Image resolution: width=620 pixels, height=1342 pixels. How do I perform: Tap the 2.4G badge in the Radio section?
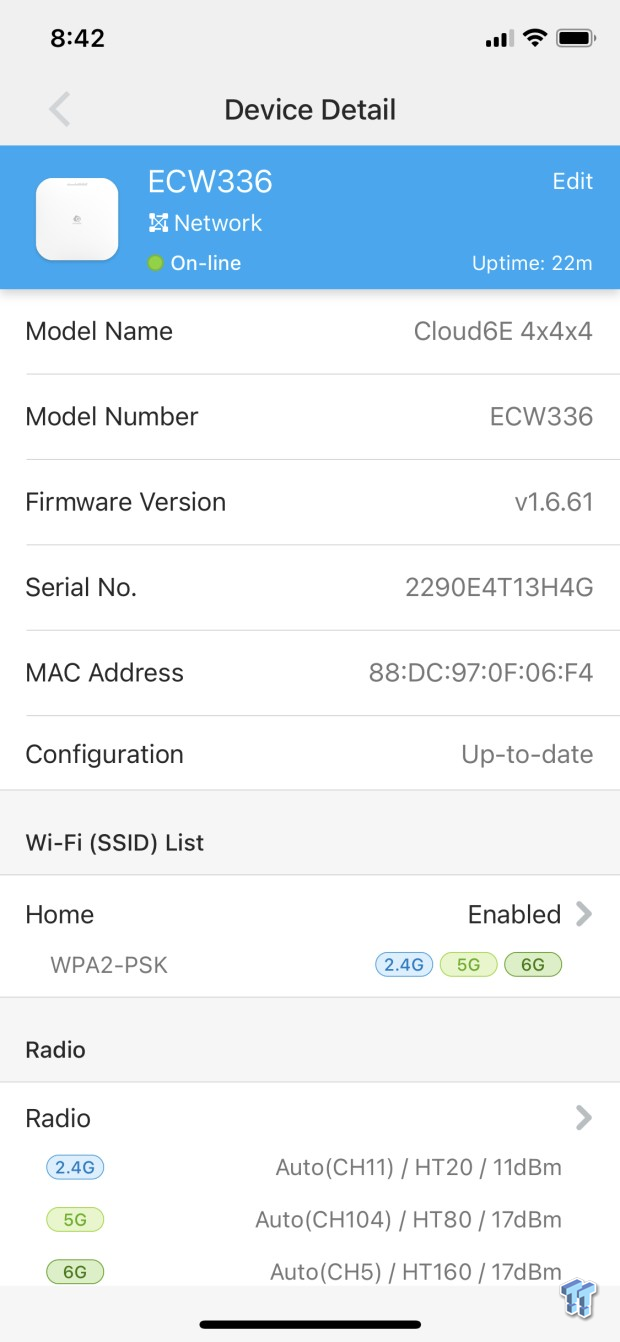coord(74,1167)
